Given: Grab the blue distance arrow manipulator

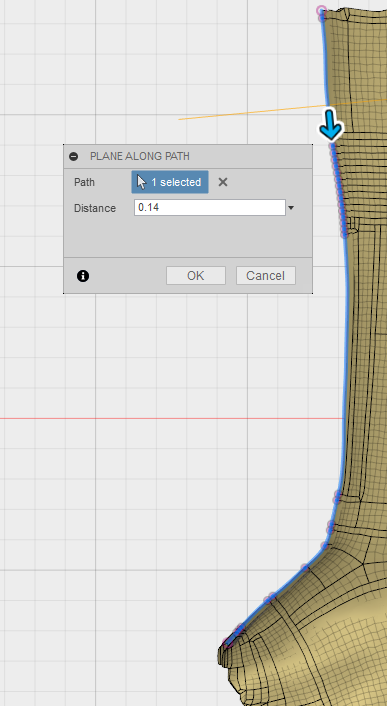Looking at the screenshot, I should (331, 124).
